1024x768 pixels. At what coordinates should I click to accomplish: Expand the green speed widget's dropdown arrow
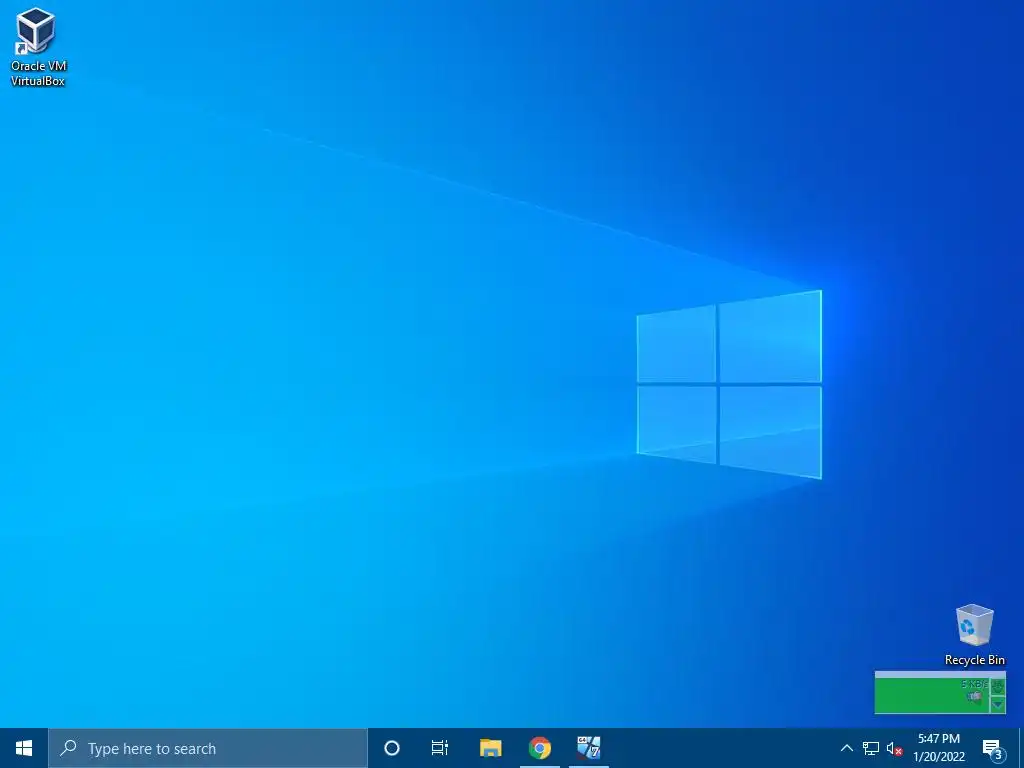[x=998, y=705]
